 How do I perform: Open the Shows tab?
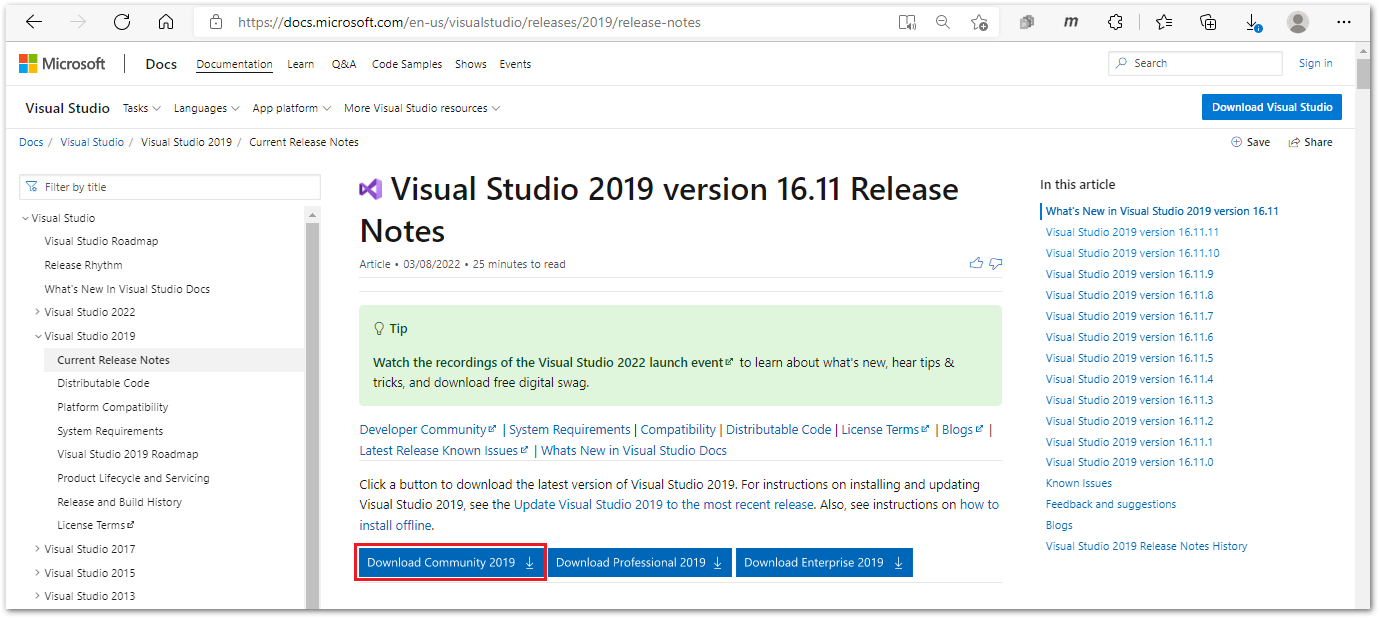[471, 64]
